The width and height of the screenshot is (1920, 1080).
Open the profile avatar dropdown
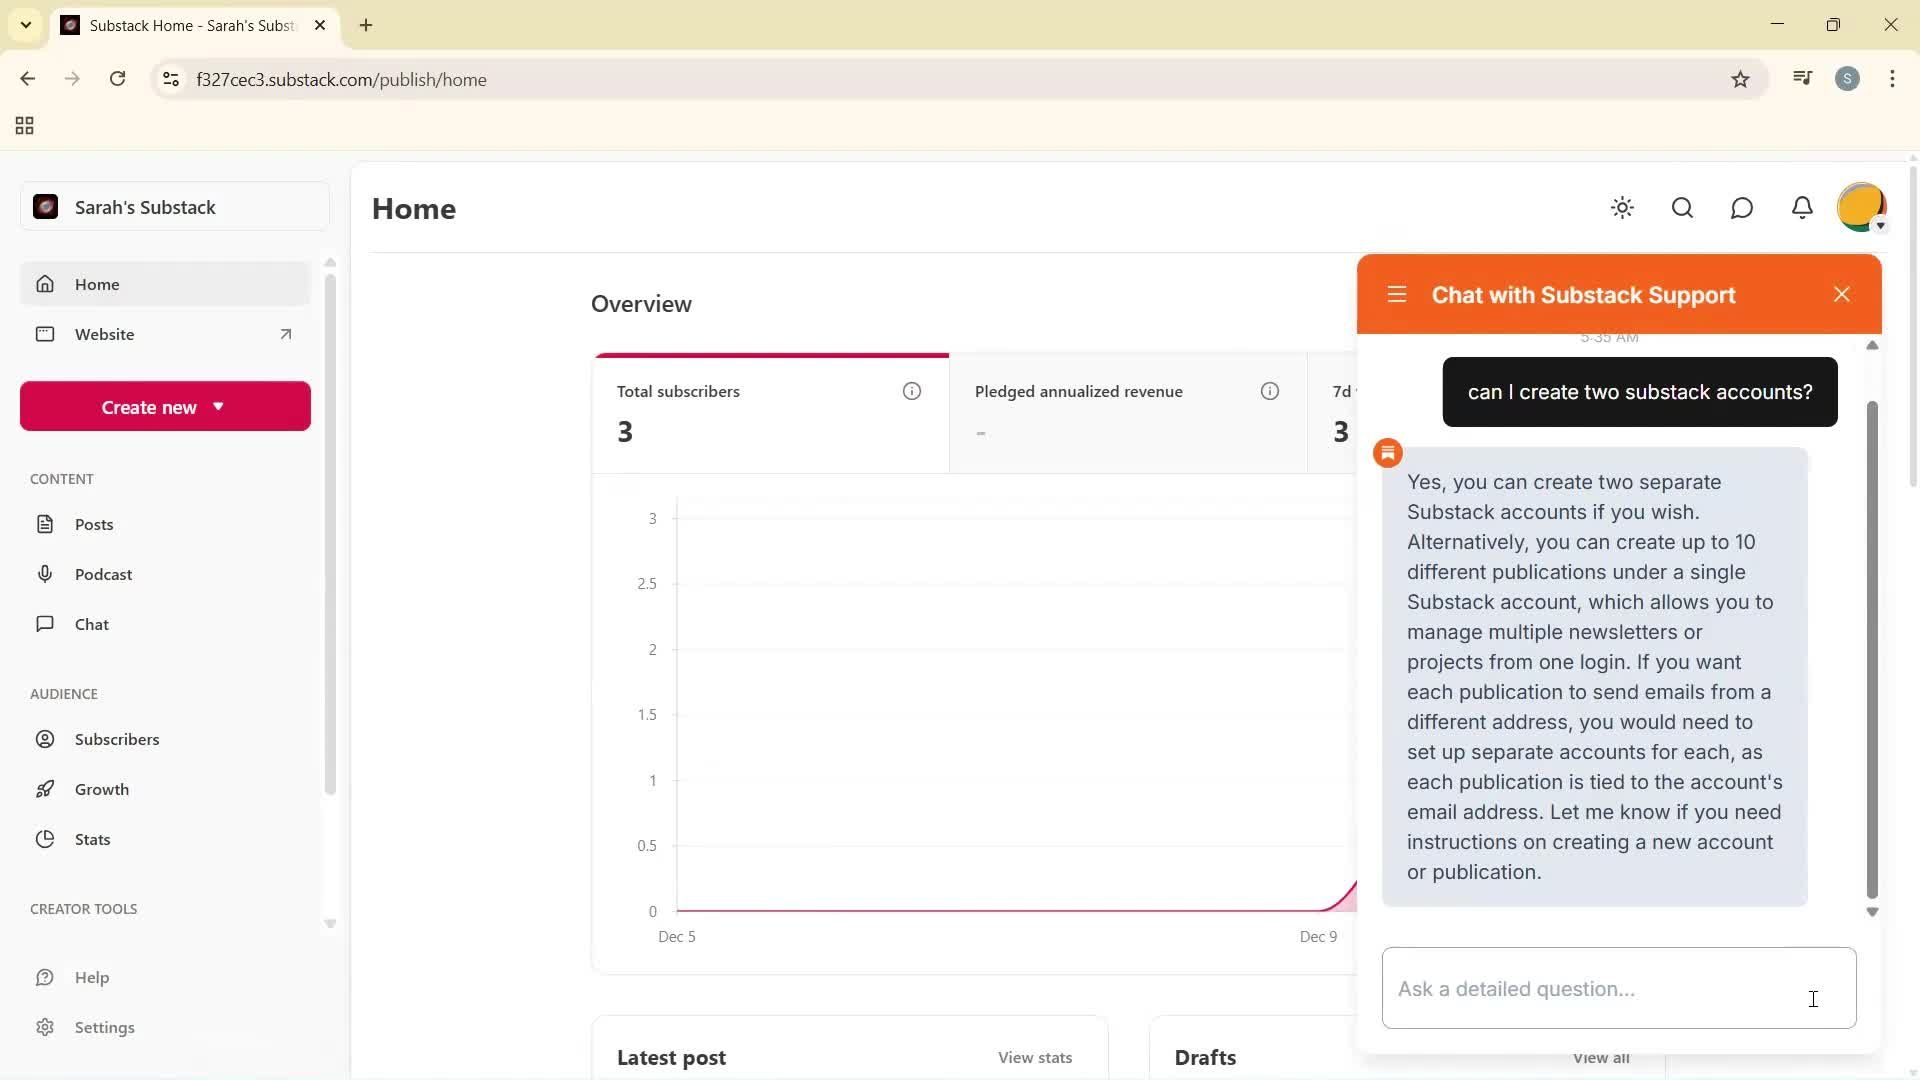[1862, 207]
